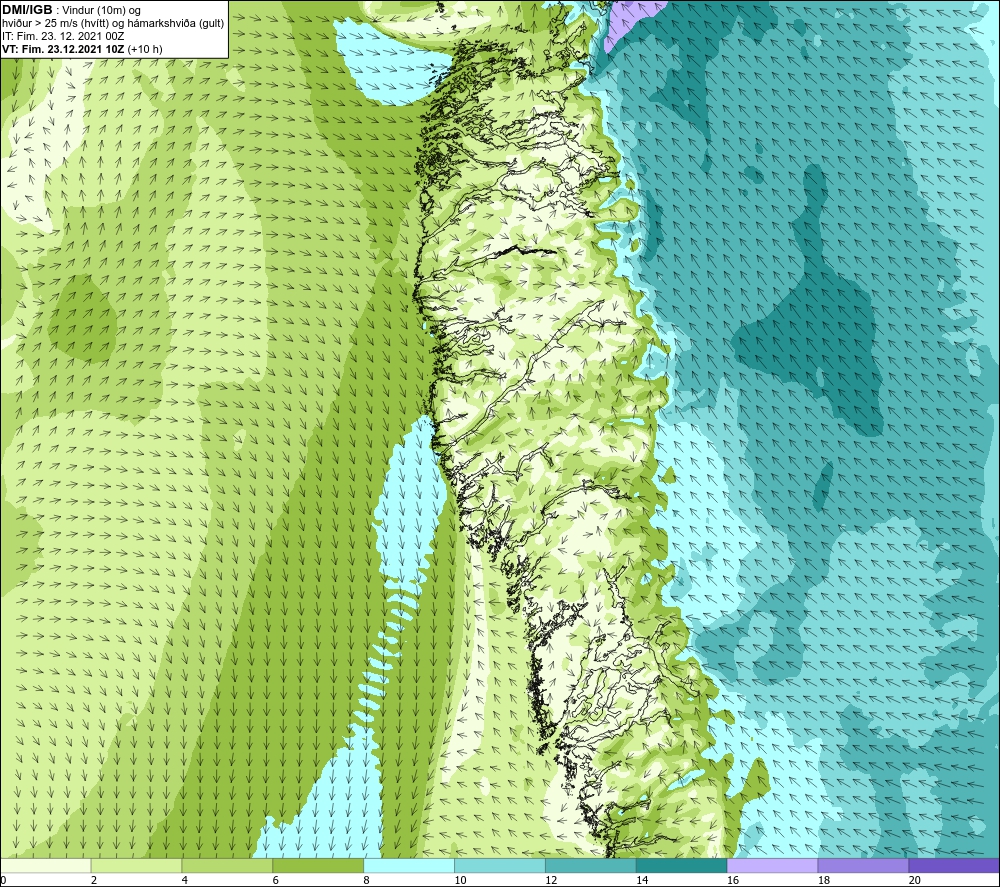Click the above-20 m/s dark violet swatch
1000x887 pixels.
coord(954,865)
